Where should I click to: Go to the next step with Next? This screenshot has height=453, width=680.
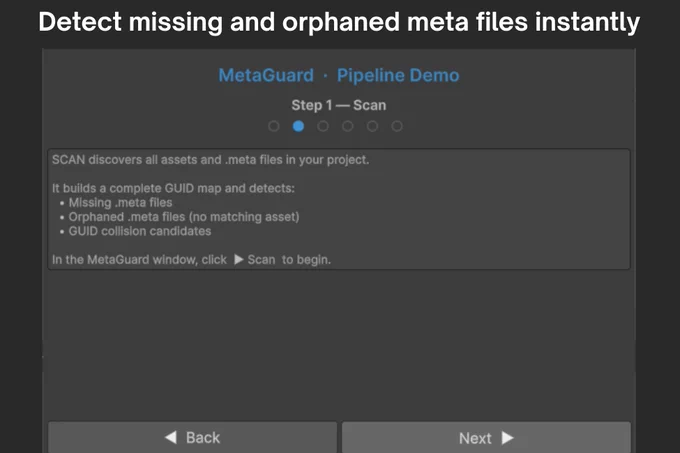coord(486,437)
